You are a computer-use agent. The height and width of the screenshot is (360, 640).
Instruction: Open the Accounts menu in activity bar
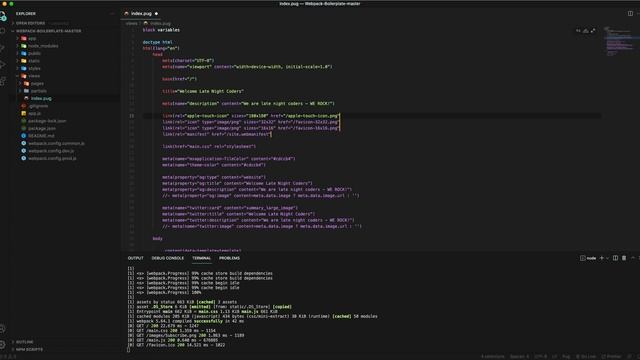point(3,329)
